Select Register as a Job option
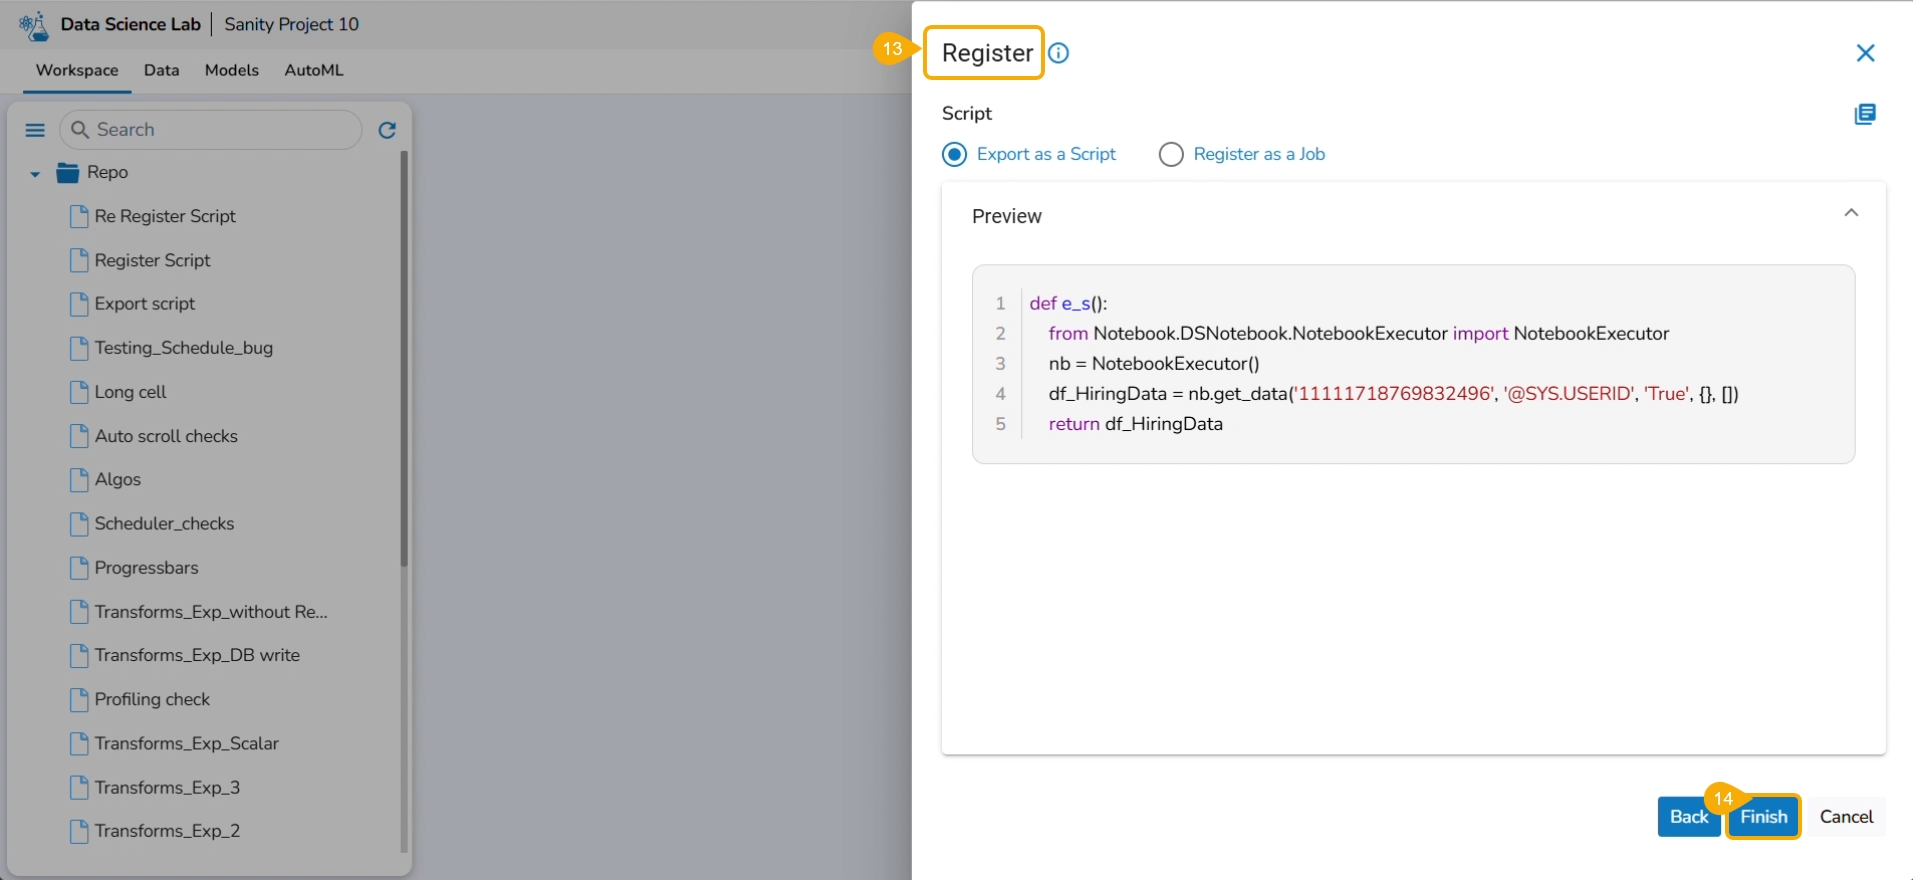Viewport: 1913px width, 880px height. [1171, 154]
